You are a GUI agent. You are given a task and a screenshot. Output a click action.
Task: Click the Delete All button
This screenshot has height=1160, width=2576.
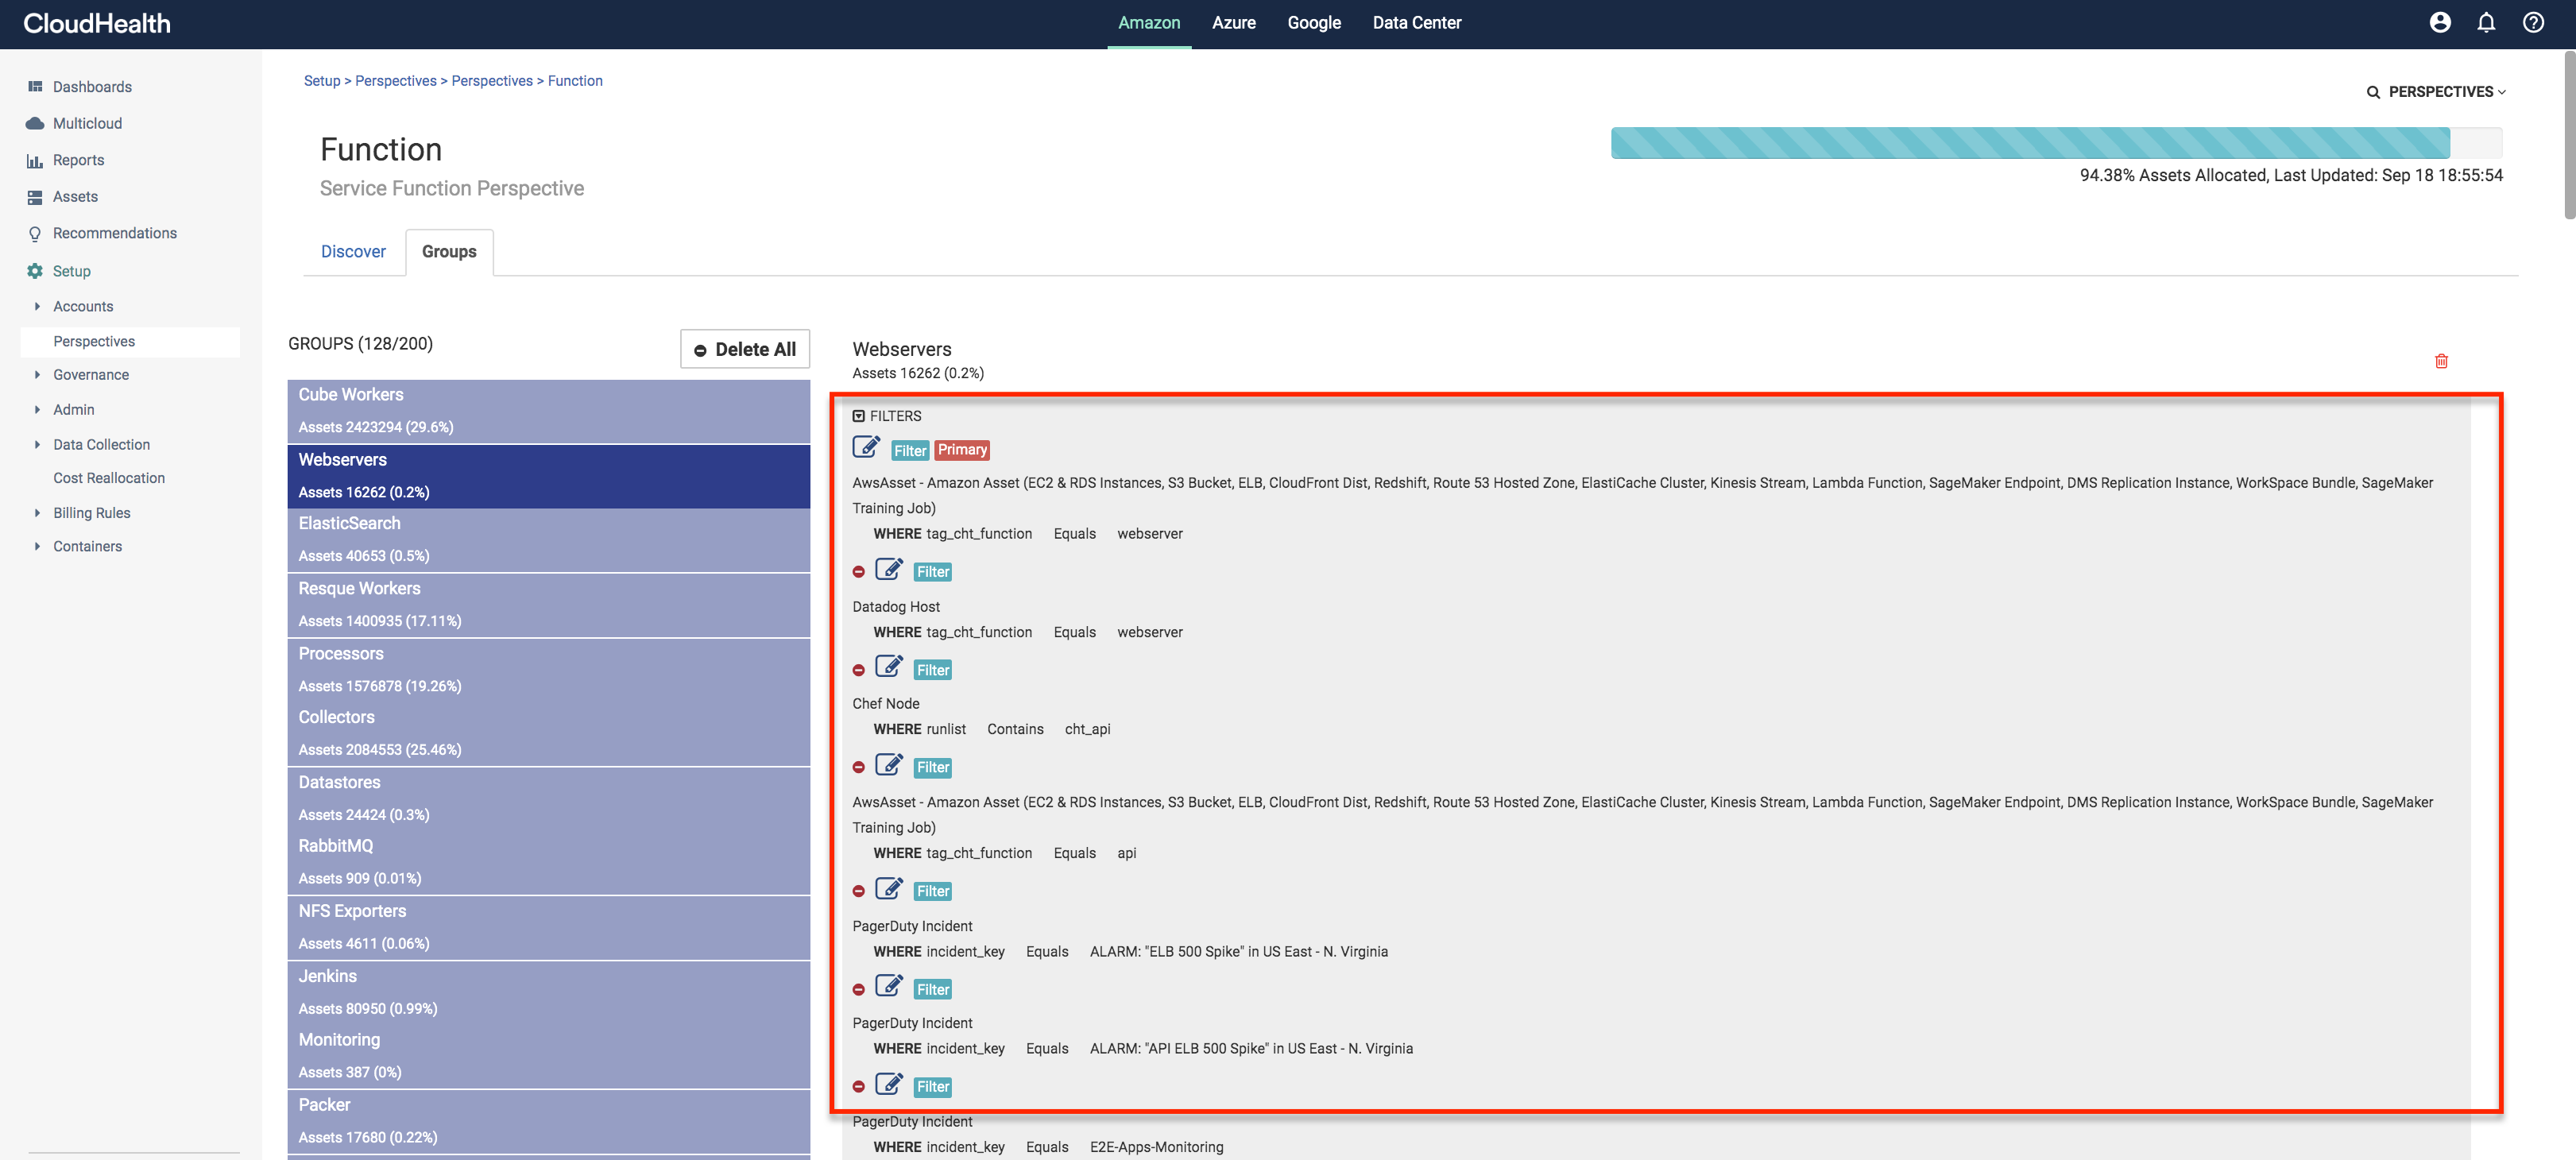tap(745, 349)
